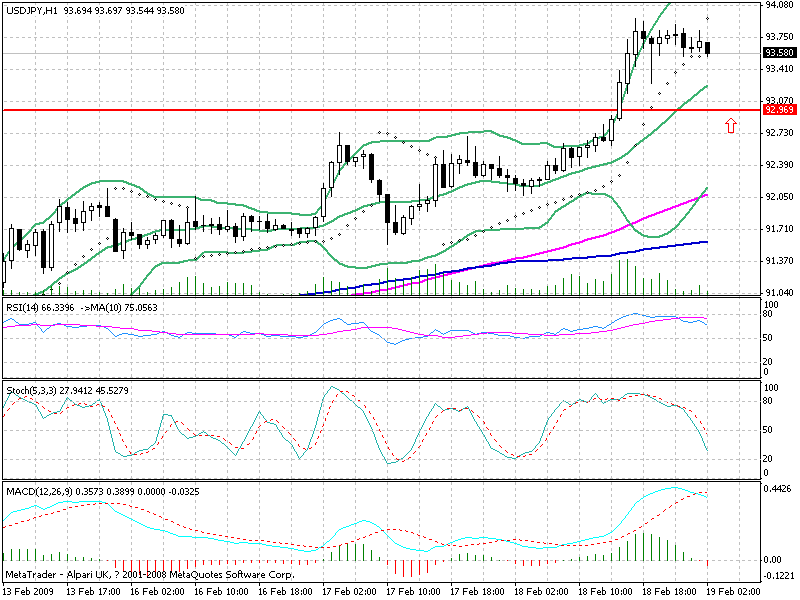800x600 pixels.
Task: Click the 92.390 price scale value
Action: click(x=780, y=165)
